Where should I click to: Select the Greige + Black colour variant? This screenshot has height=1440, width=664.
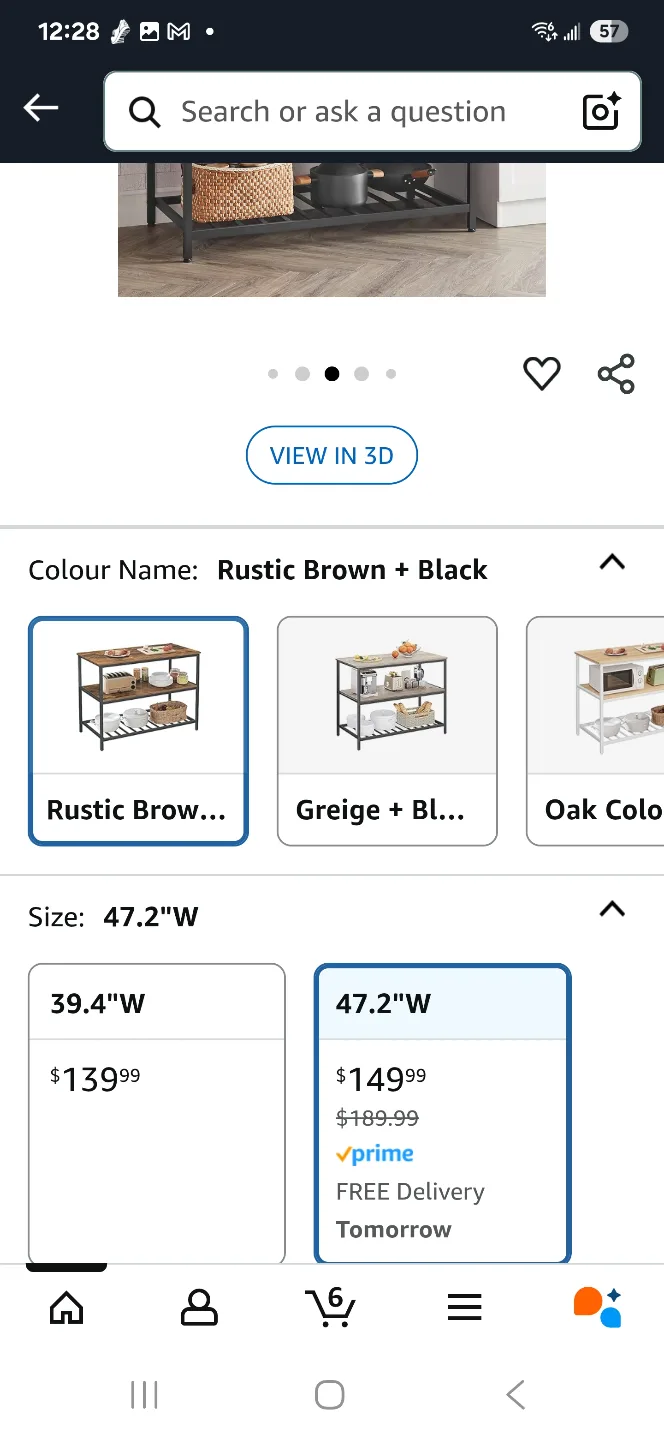point(387,731)
